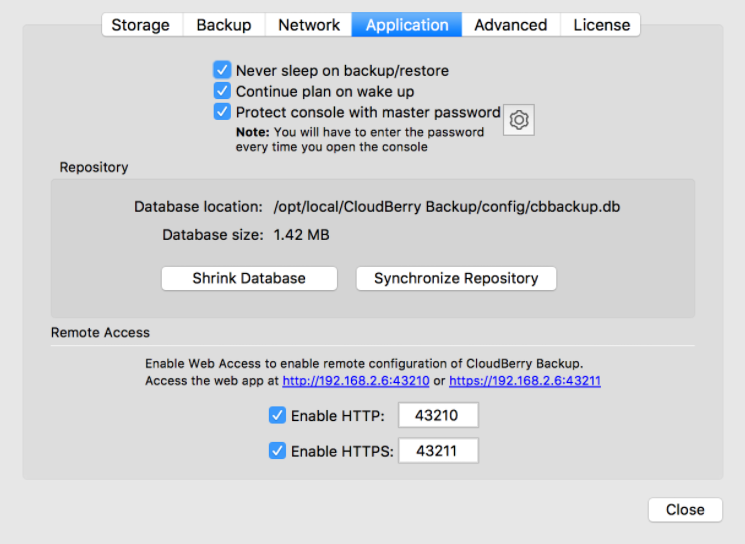The width and height of the screenshot is (745, 544).
Task: Open the Advanced tab
Action: pos(511,25)
